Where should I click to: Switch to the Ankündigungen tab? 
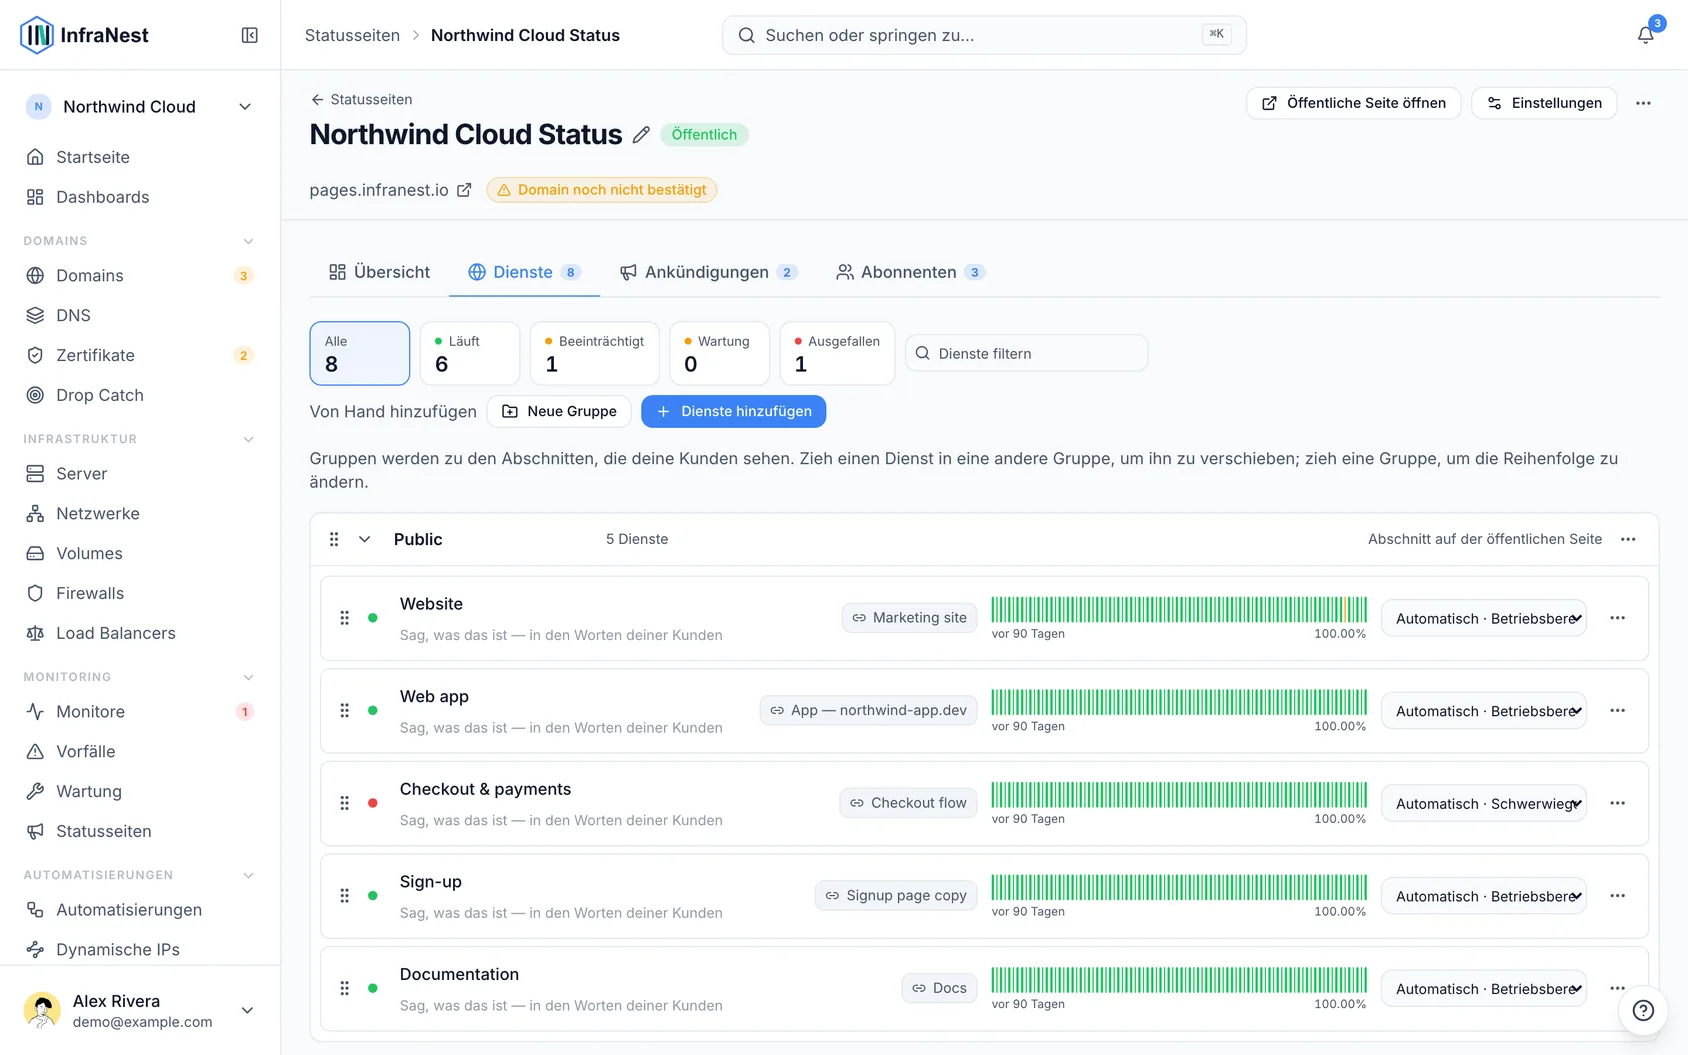pos(708,272)
